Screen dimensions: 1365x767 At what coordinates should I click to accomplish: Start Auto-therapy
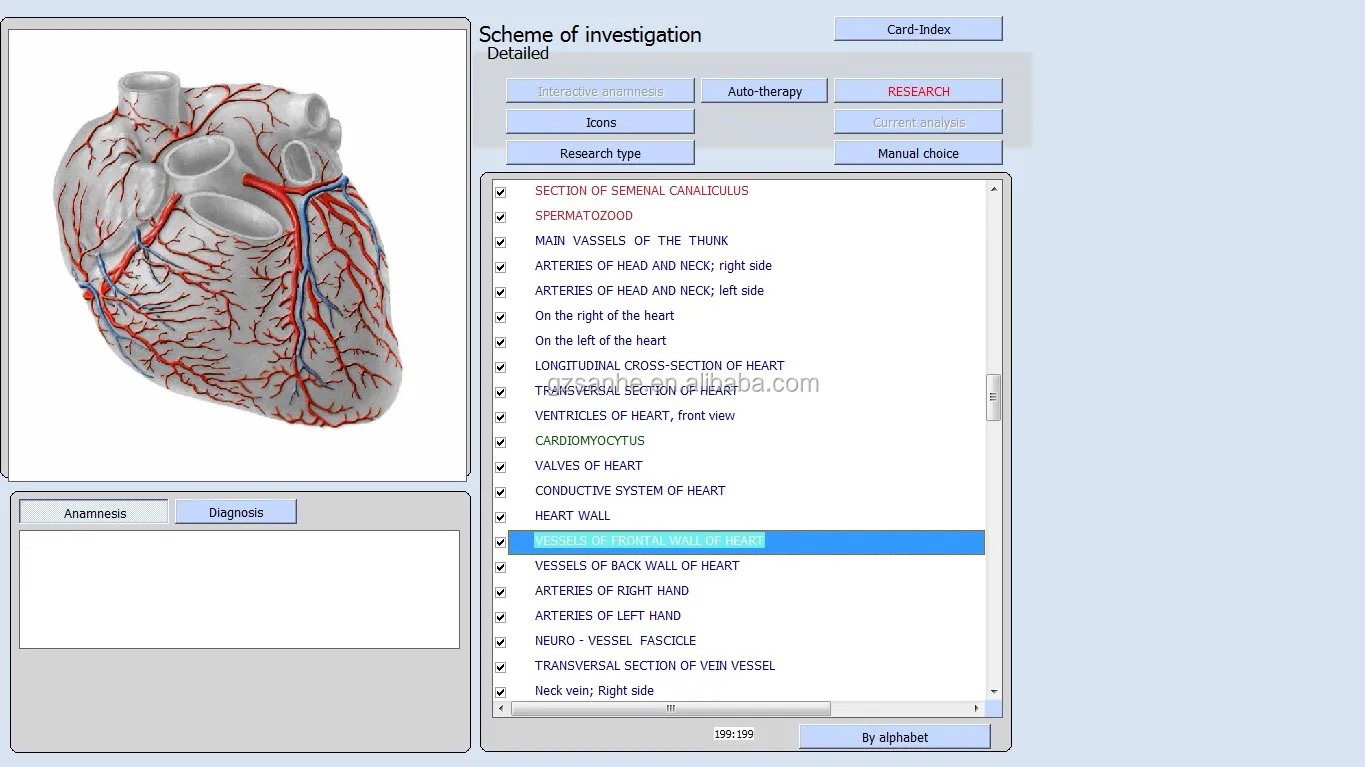pyautogui.click(x=764, y=91)
